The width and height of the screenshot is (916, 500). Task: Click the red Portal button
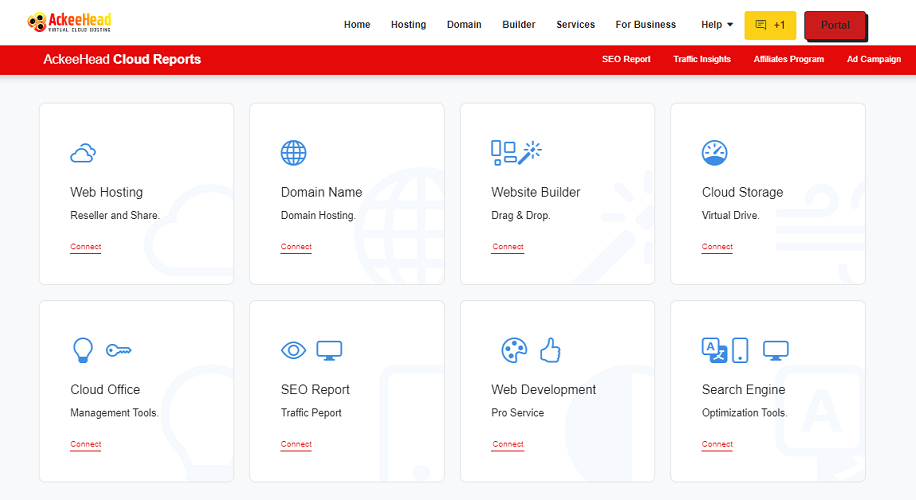coord(835,25)
